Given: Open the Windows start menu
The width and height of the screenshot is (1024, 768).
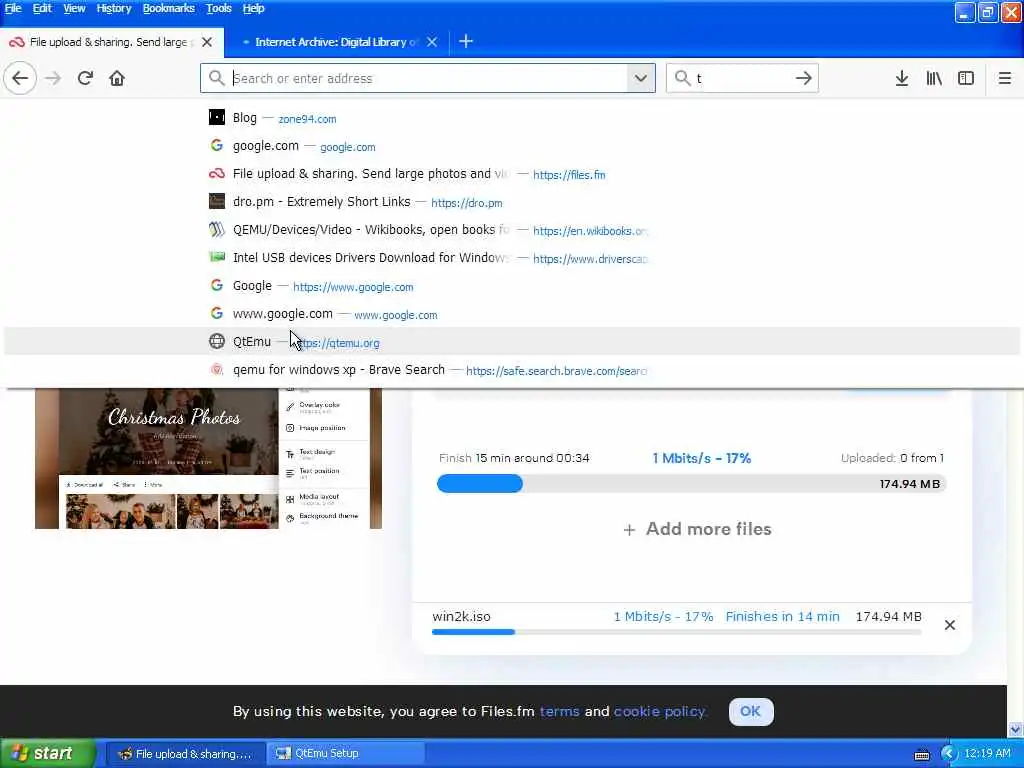Looking at the screenshot, I should [x=47, y=754].
